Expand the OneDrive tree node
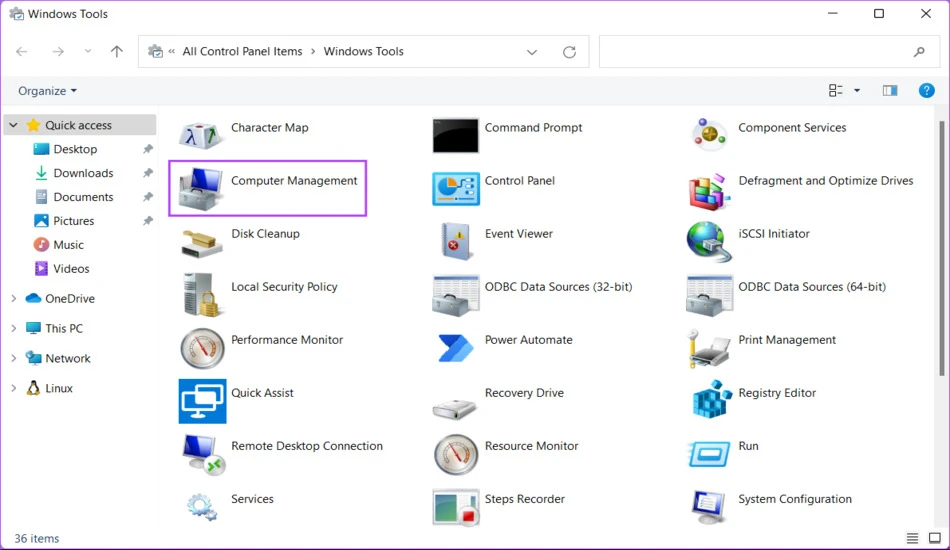The image size is (950, 550). [13, 299]
